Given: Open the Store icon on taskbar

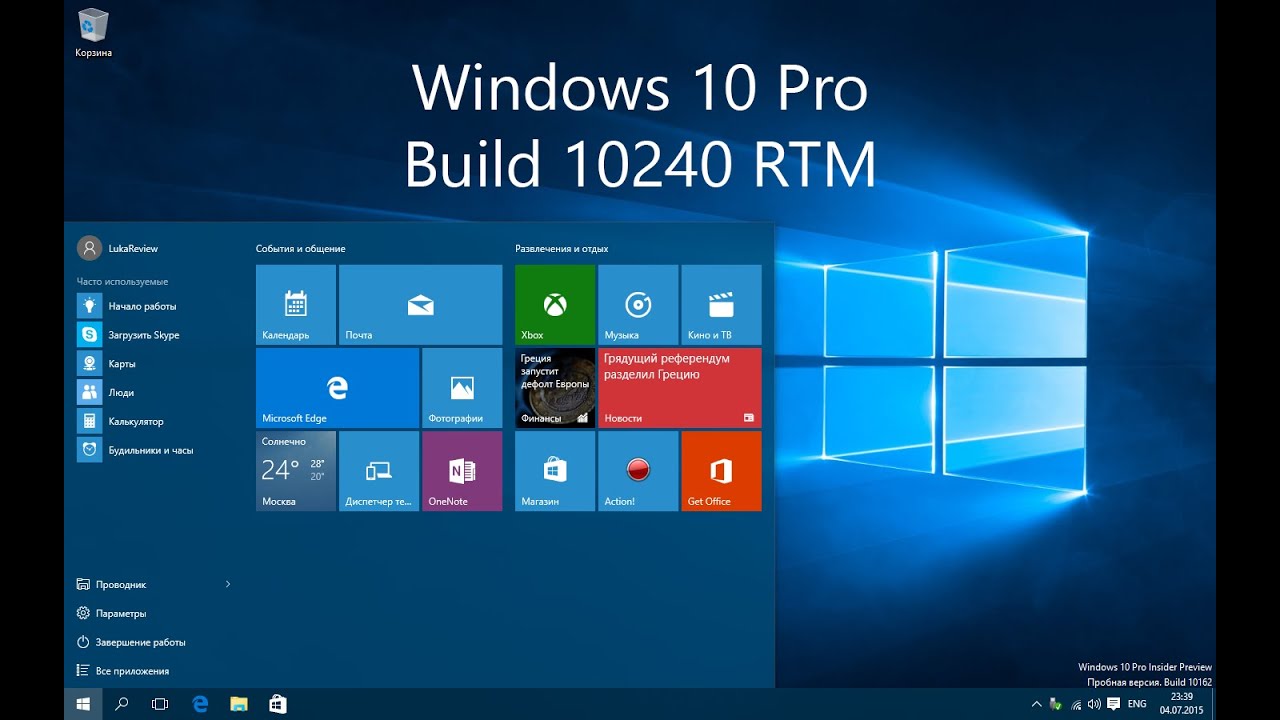Looking at the screenshot, I should (278, 704).
